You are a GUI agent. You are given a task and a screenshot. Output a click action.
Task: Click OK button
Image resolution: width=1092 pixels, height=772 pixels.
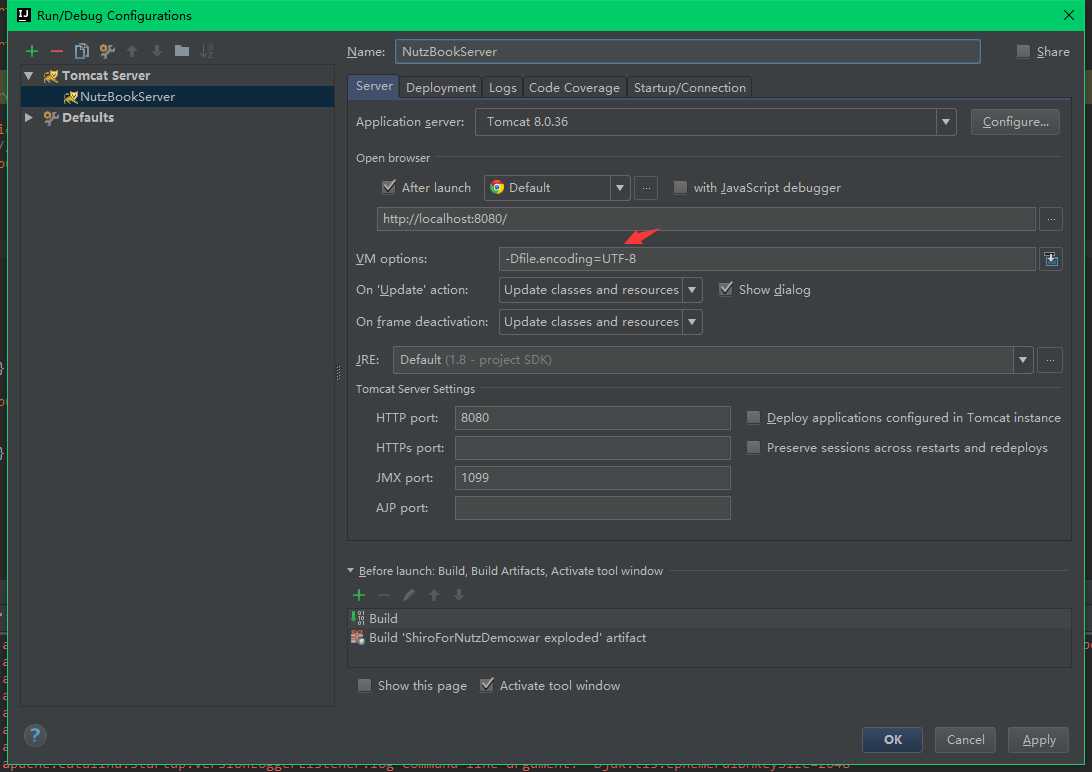click(892, 739)
